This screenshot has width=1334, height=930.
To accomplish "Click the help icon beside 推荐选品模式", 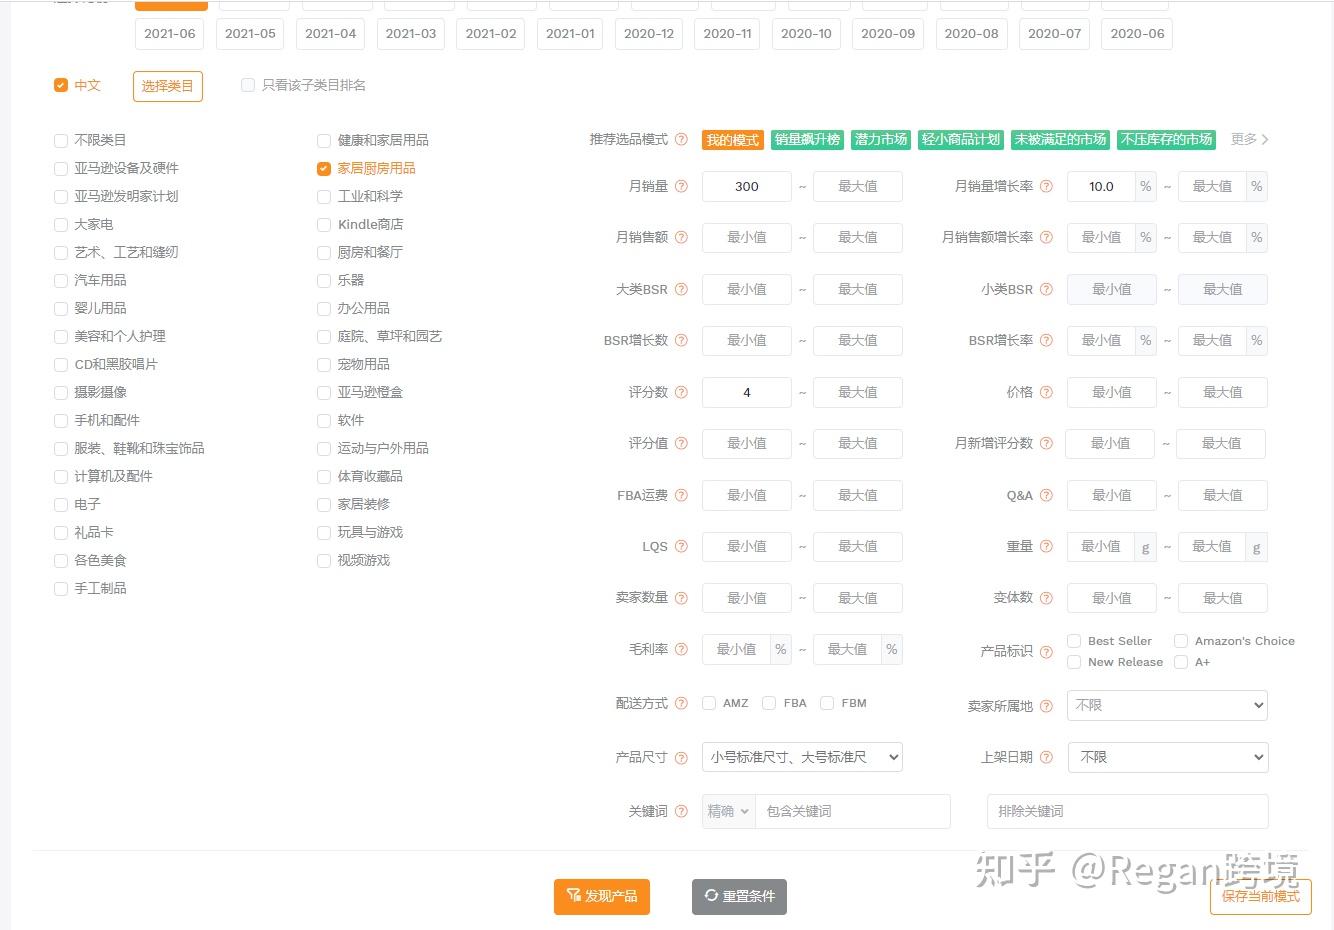I will click(x=681, y=140).
